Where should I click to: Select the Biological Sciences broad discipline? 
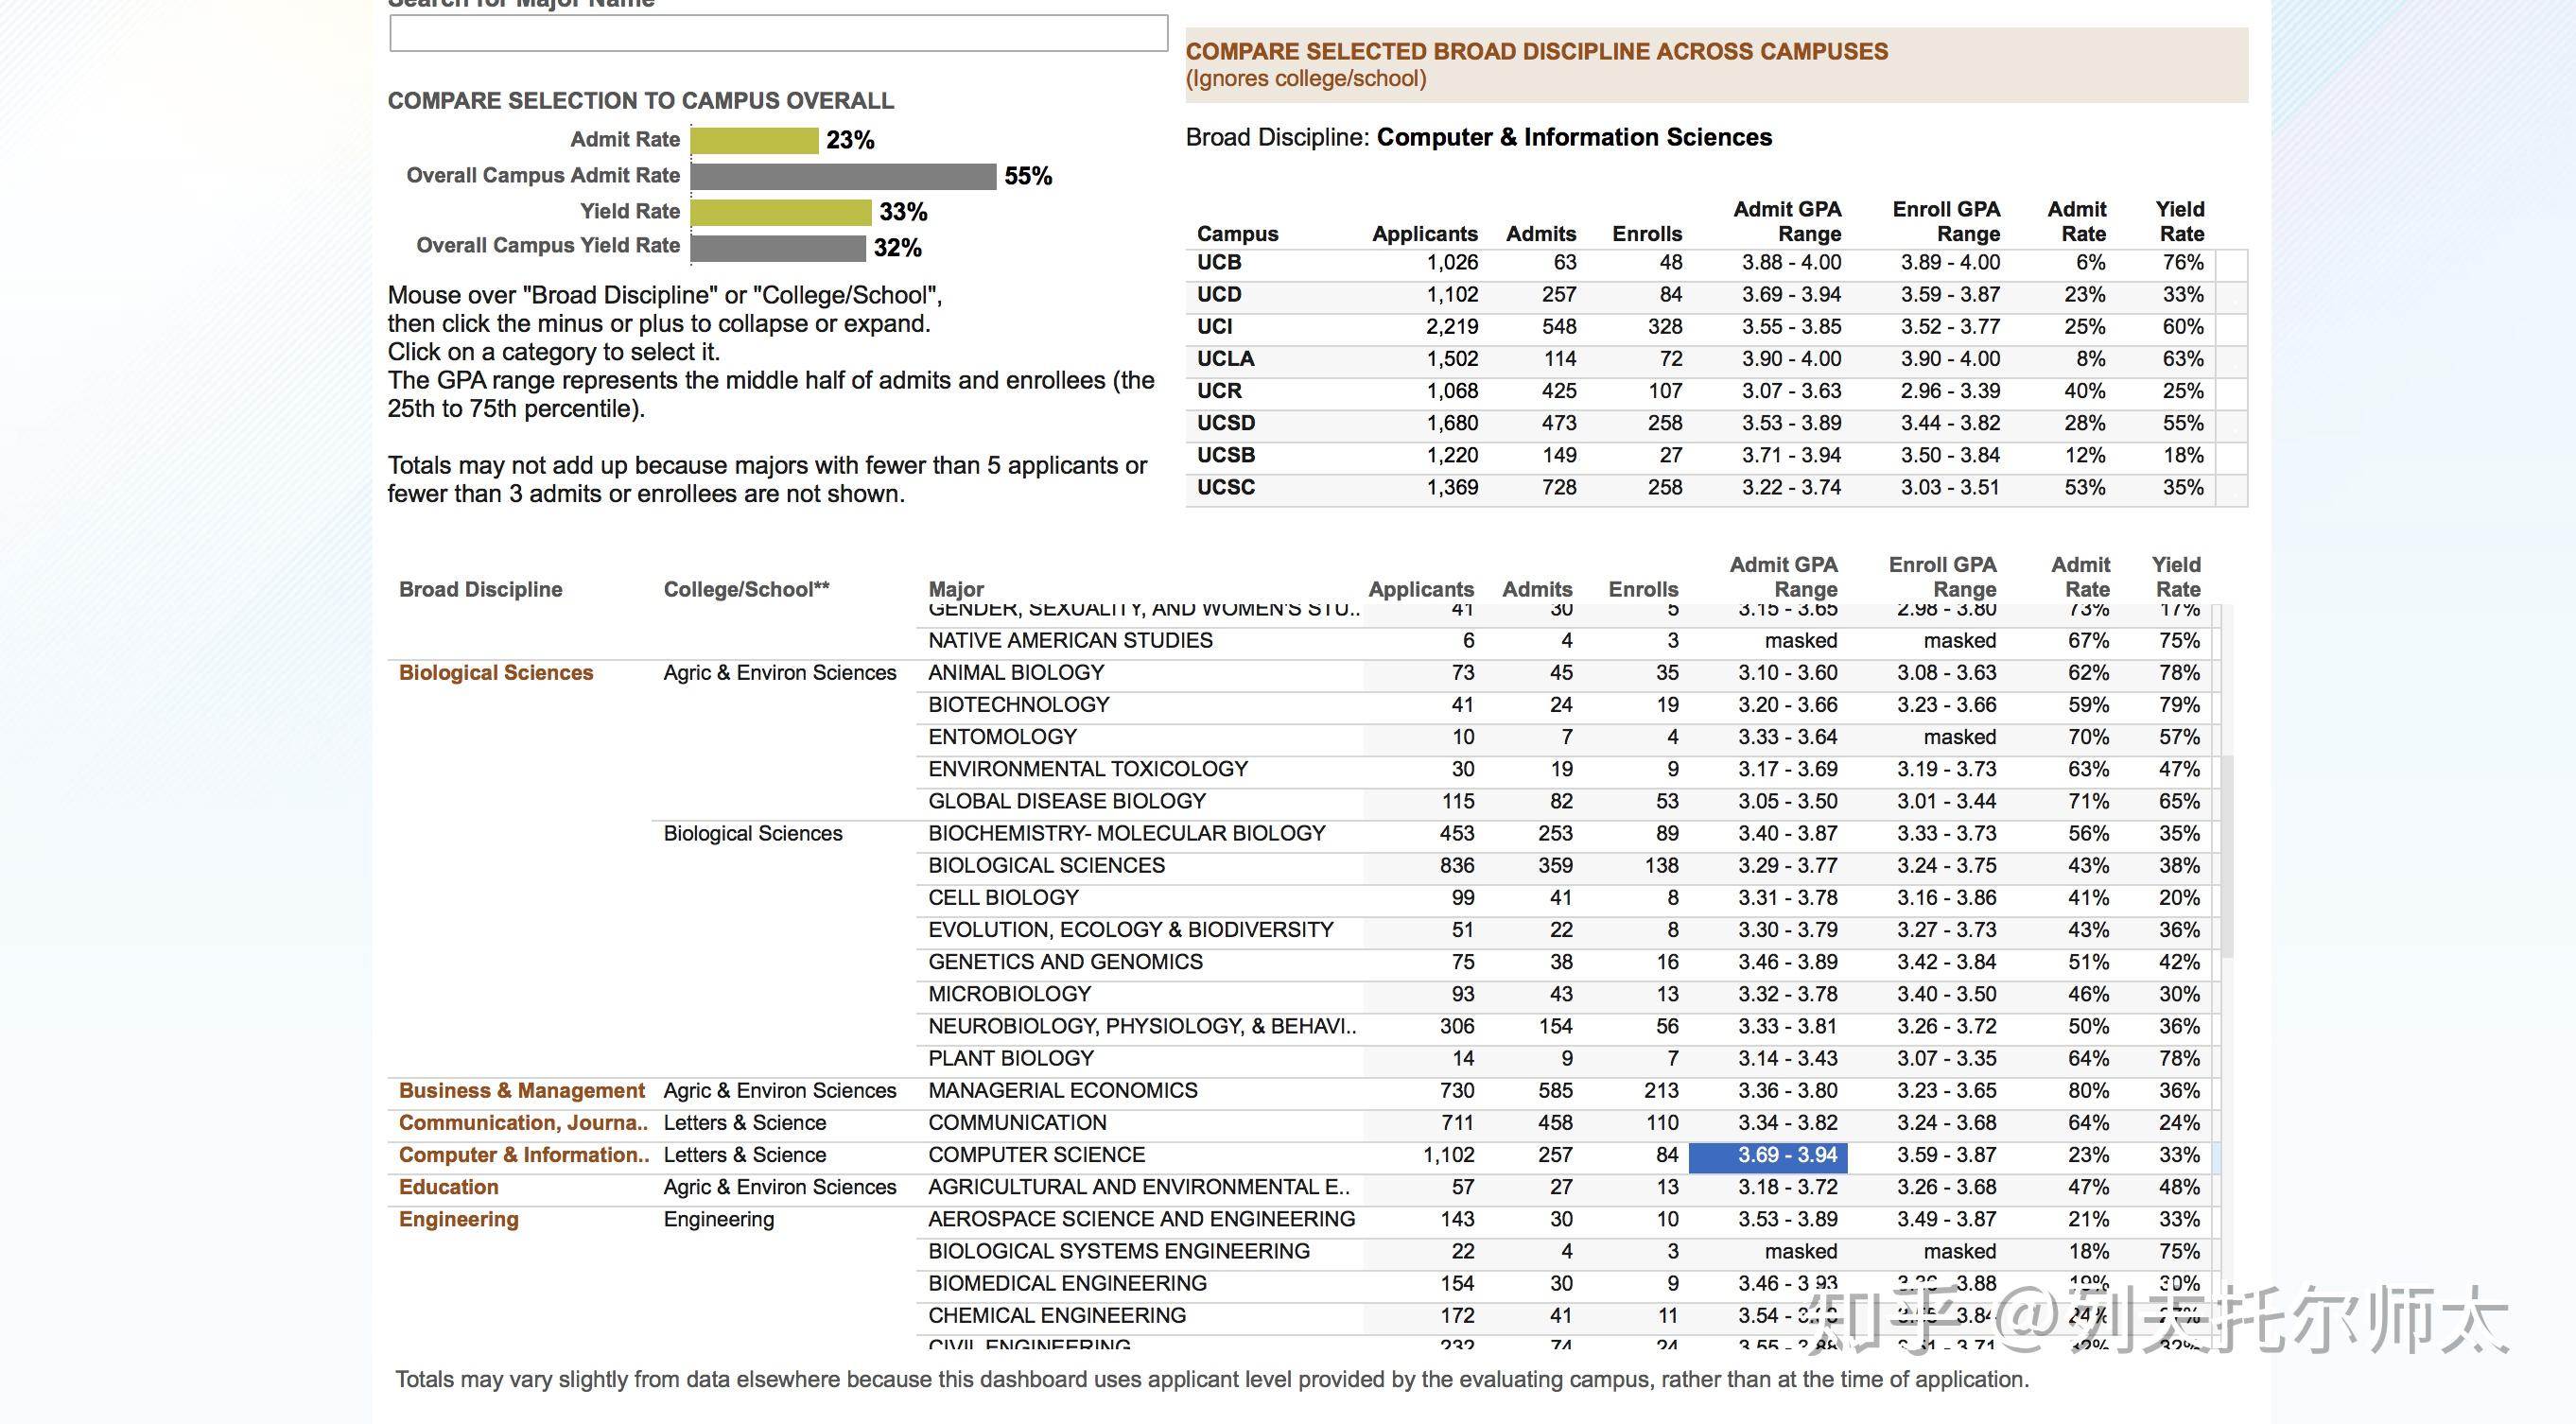click(496, 673)
